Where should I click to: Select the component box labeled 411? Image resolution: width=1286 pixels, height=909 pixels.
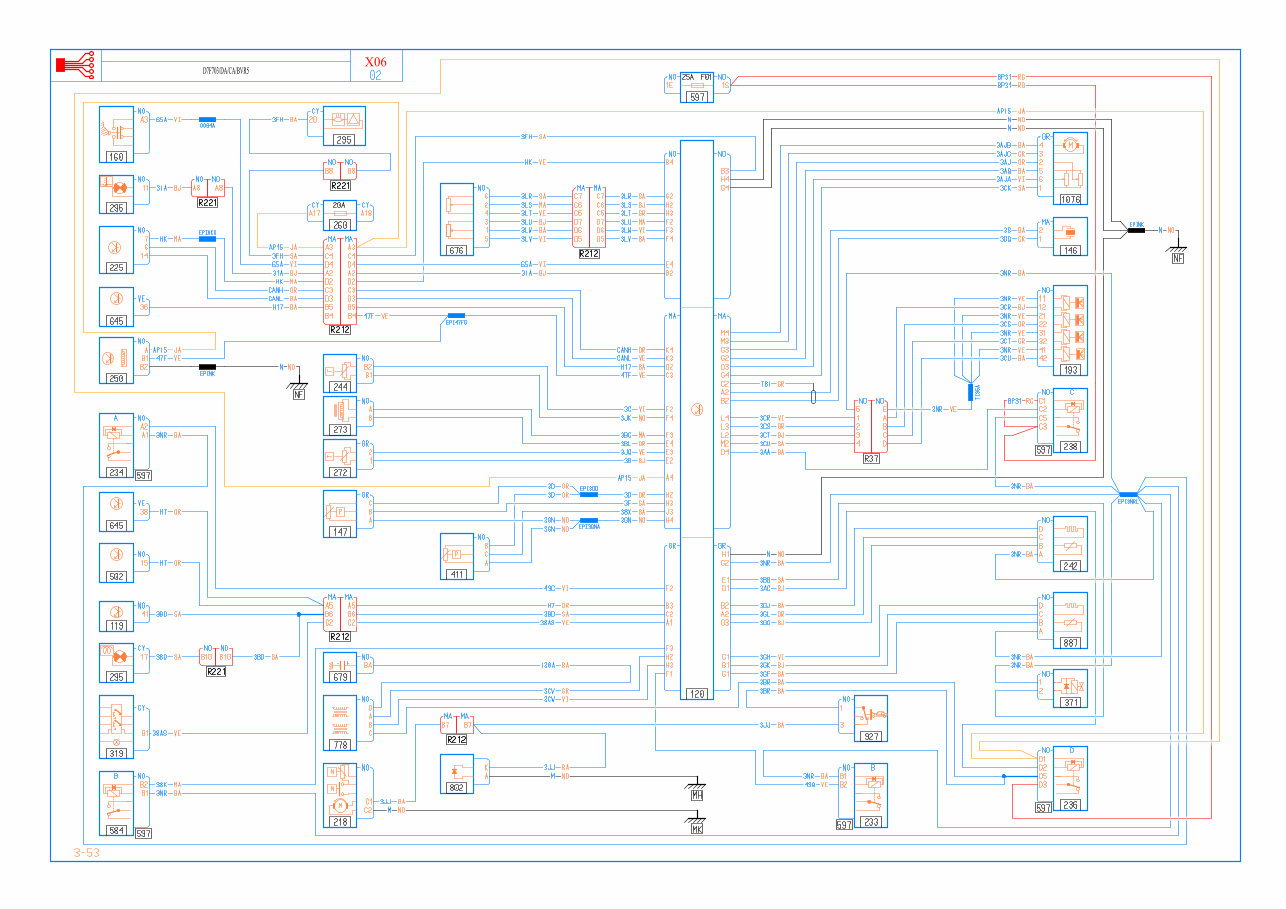(x=458, y=557)
